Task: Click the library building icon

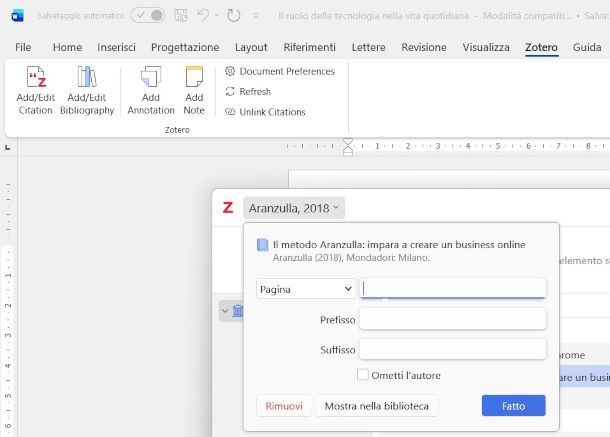Action: pyautogui.click(x=238, y=311)
